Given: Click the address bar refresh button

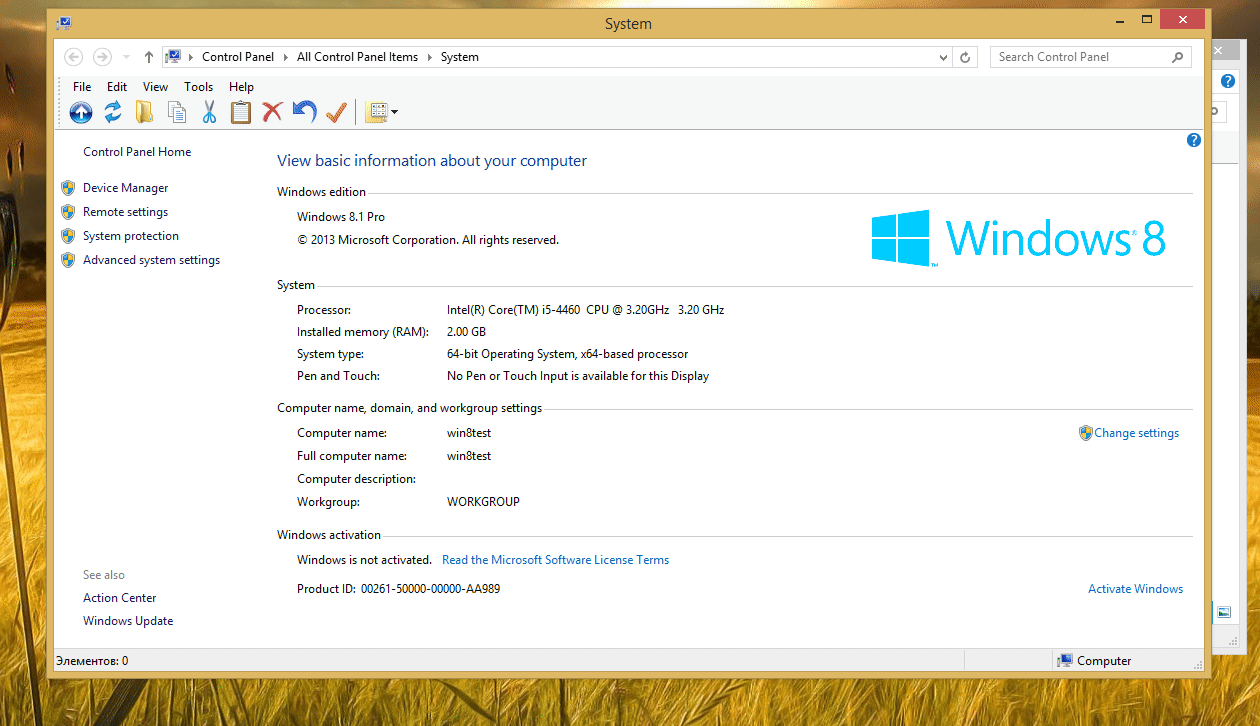Looking at the screenshot, I should tap(965, 58).
